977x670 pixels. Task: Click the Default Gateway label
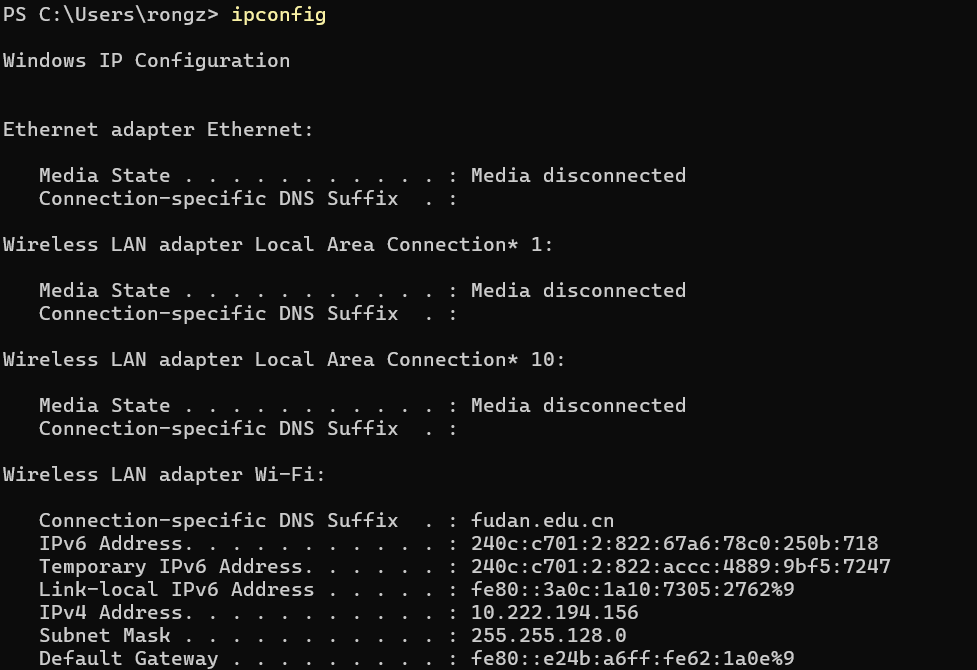[128, 659]
